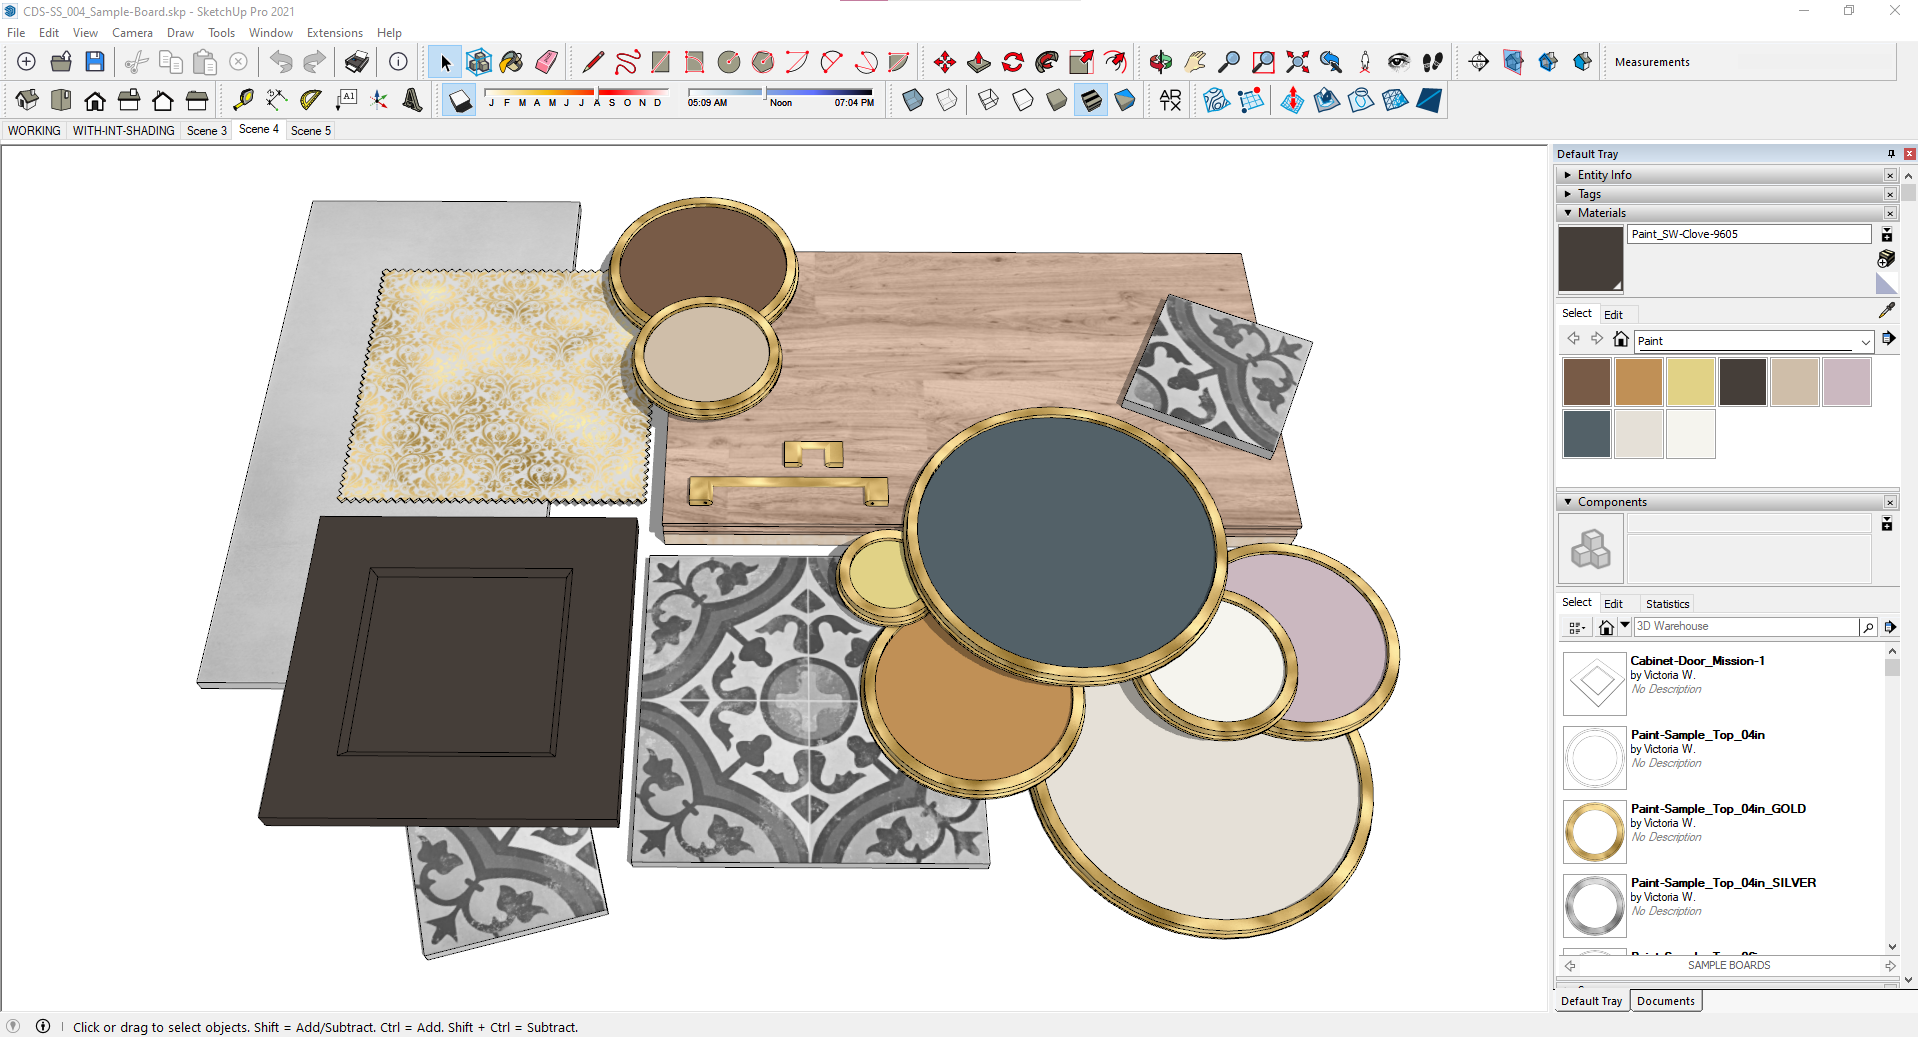This screenshot has width=1918, height=1037.
Task: Select the Eraser tool
Action: tap(546, 61)
